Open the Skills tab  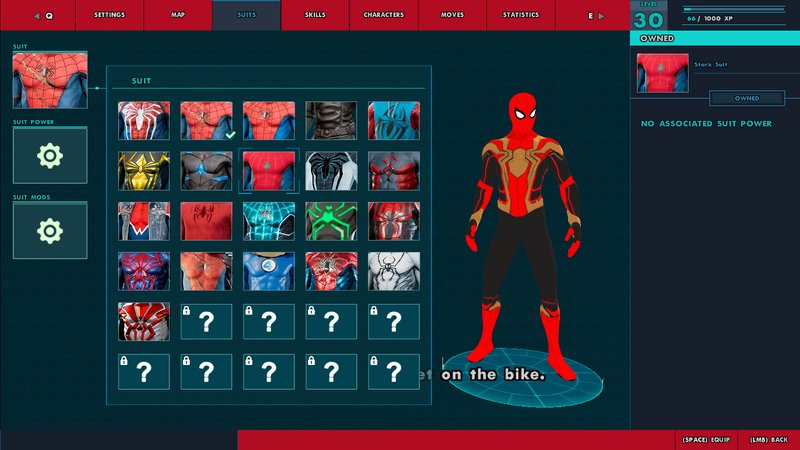point(315,15)
